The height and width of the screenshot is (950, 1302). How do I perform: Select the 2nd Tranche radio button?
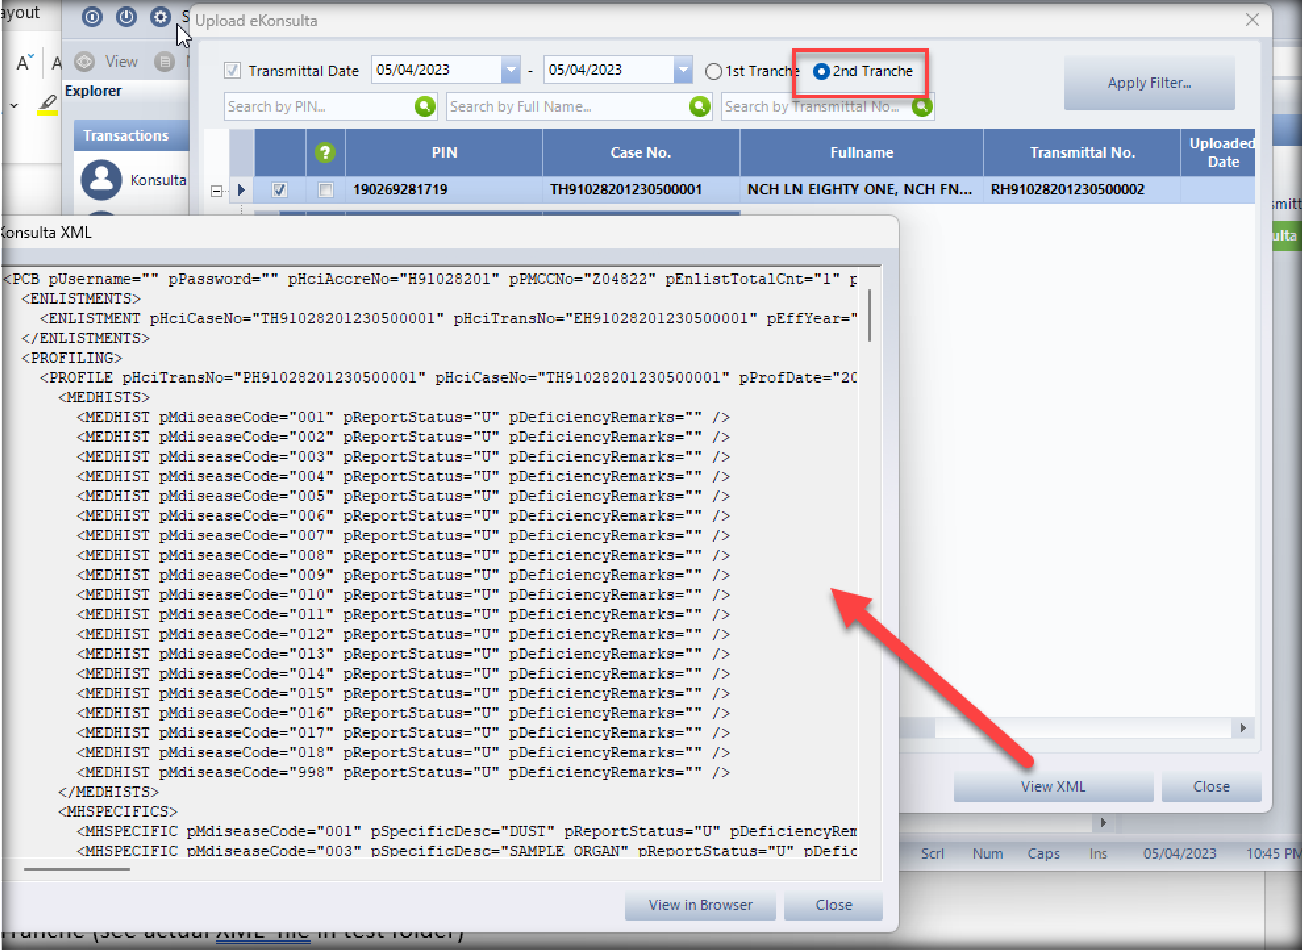coord(821,71)
